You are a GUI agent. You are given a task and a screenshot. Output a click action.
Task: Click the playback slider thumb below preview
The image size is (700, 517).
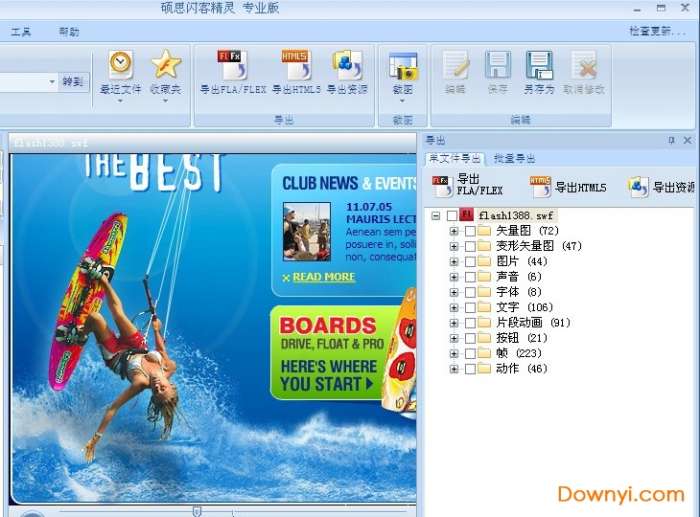[x=196, y=511]
